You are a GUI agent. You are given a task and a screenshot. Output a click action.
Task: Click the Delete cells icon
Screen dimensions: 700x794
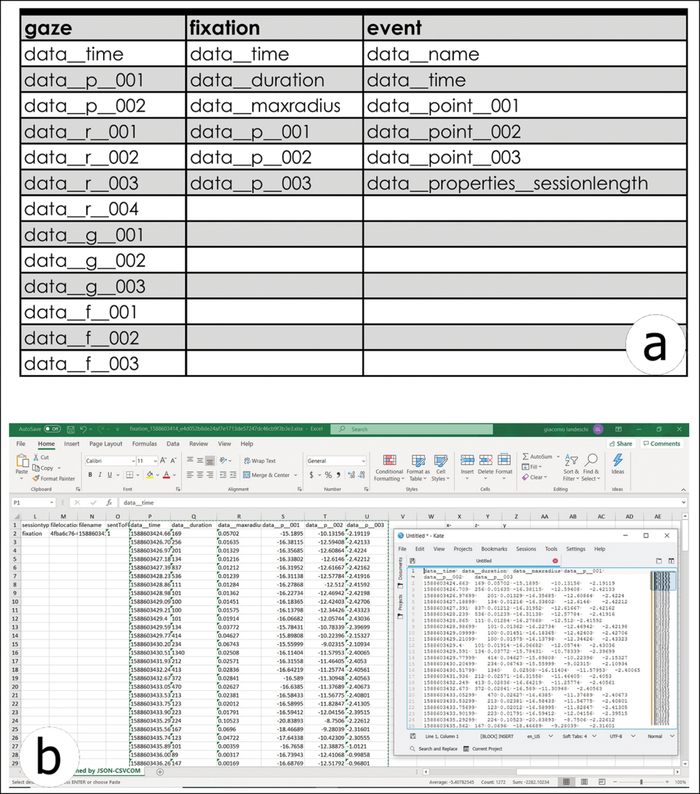coord(486,460)
